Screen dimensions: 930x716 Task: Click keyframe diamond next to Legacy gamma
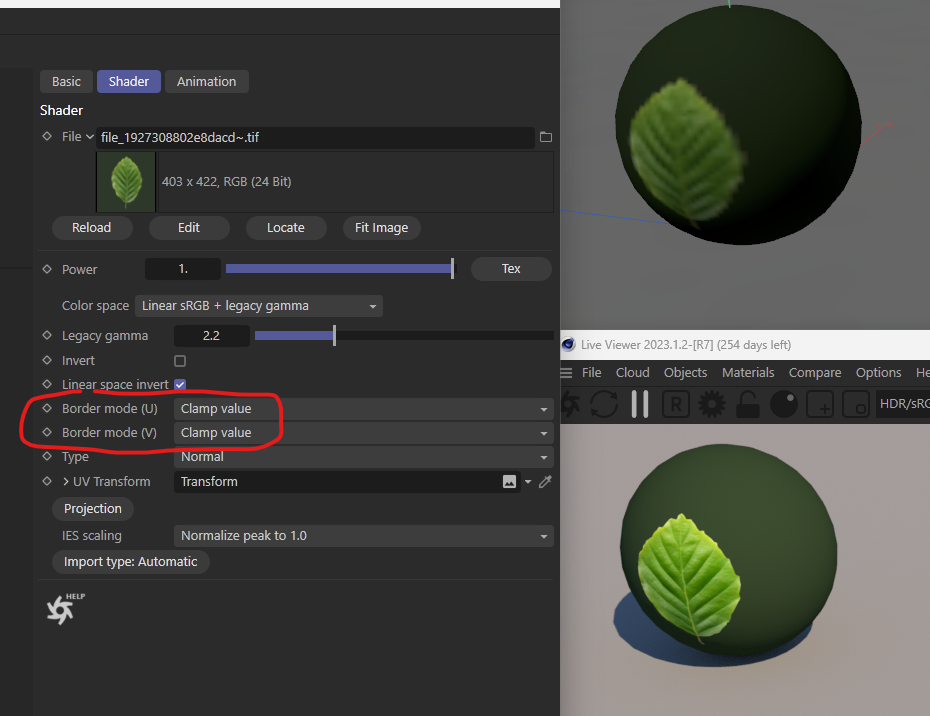(47, 335)
